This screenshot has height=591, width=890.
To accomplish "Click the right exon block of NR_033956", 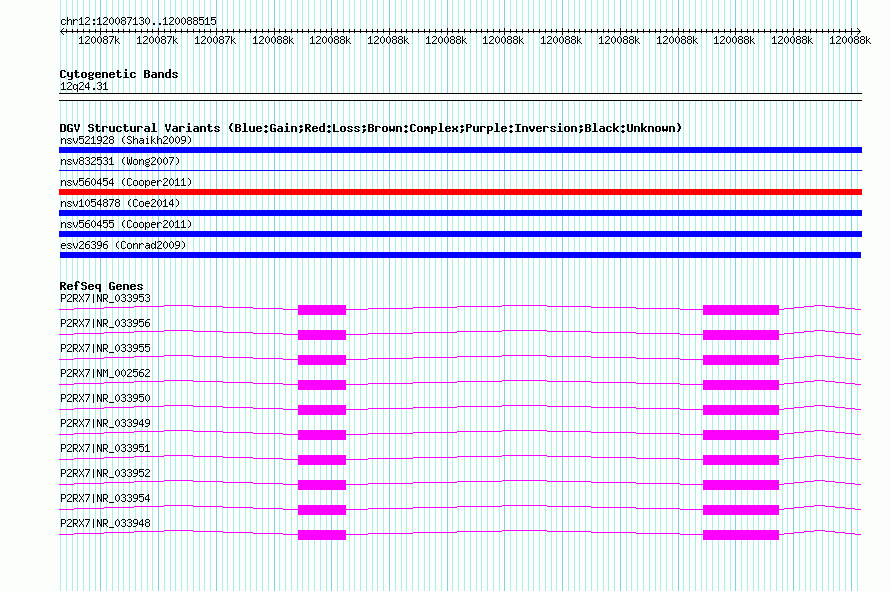I will point(741,335).
